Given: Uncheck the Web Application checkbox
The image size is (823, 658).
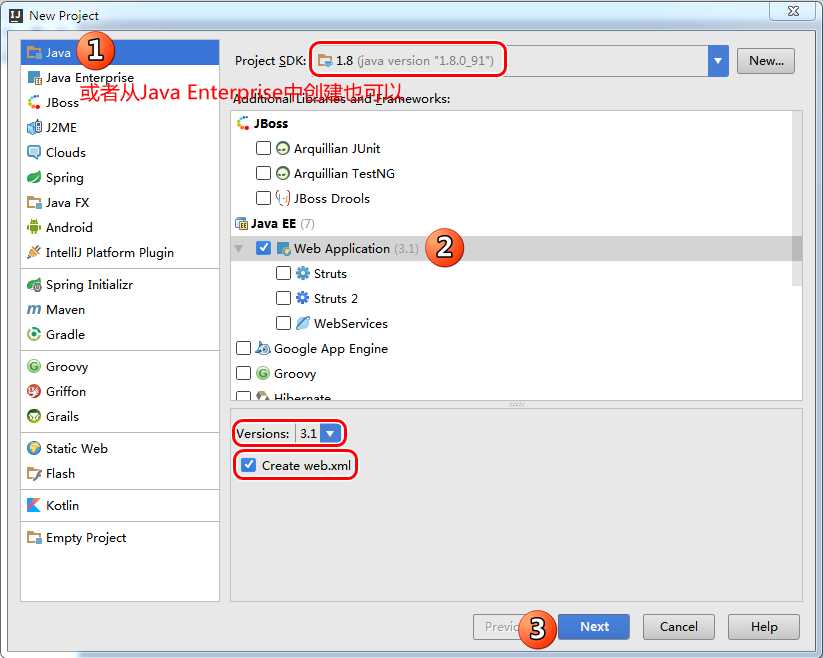Looking at the screenshot, I should click(263, 248).
